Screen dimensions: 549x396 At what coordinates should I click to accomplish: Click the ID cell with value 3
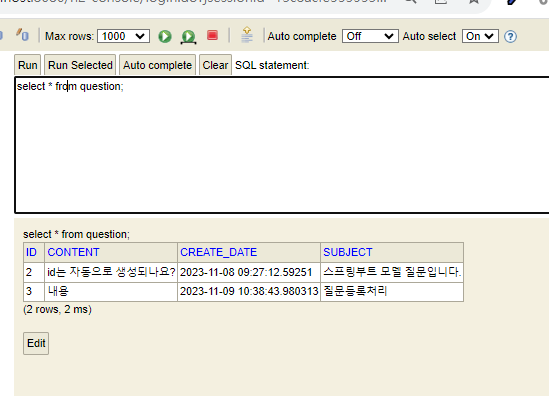(x=34, y=291)
